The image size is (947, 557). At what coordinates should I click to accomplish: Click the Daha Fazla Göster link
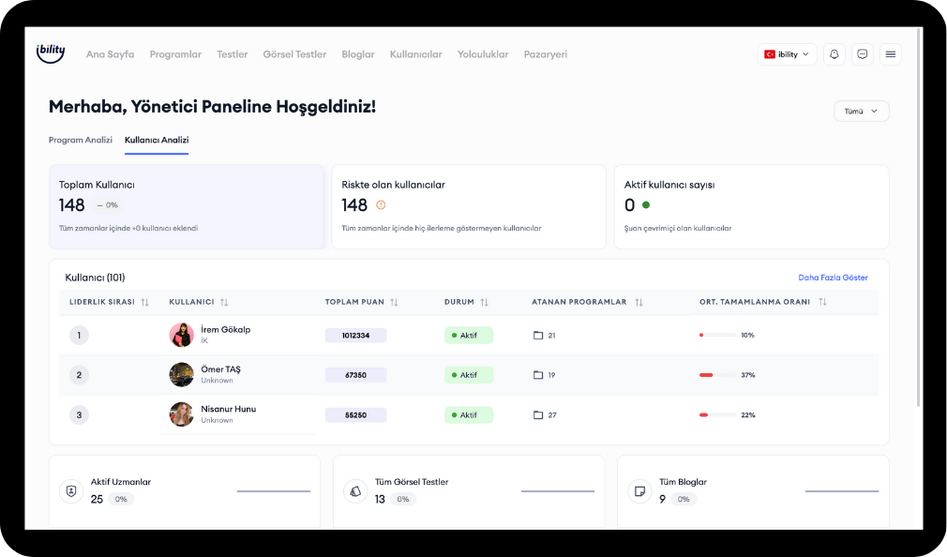pyautogui.click(x=832, y=277)
